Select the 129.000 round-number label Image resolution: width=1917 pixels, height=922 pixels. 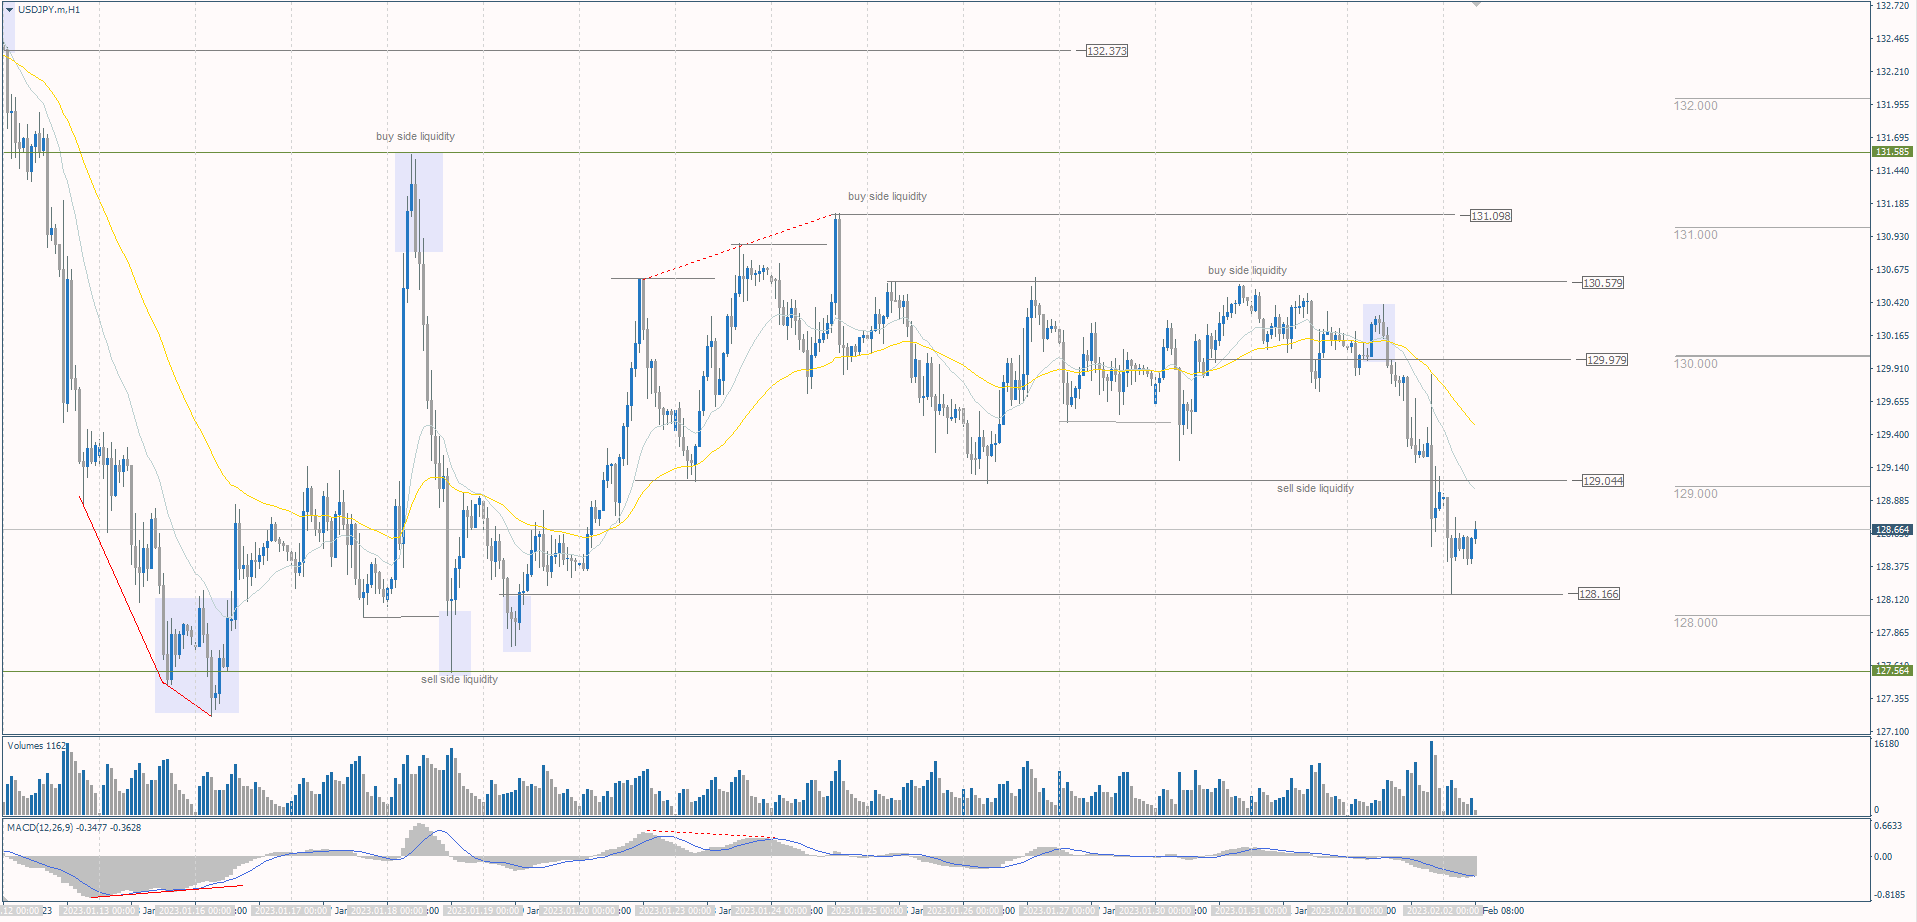pyautogui.click(x=1696, y=494)
